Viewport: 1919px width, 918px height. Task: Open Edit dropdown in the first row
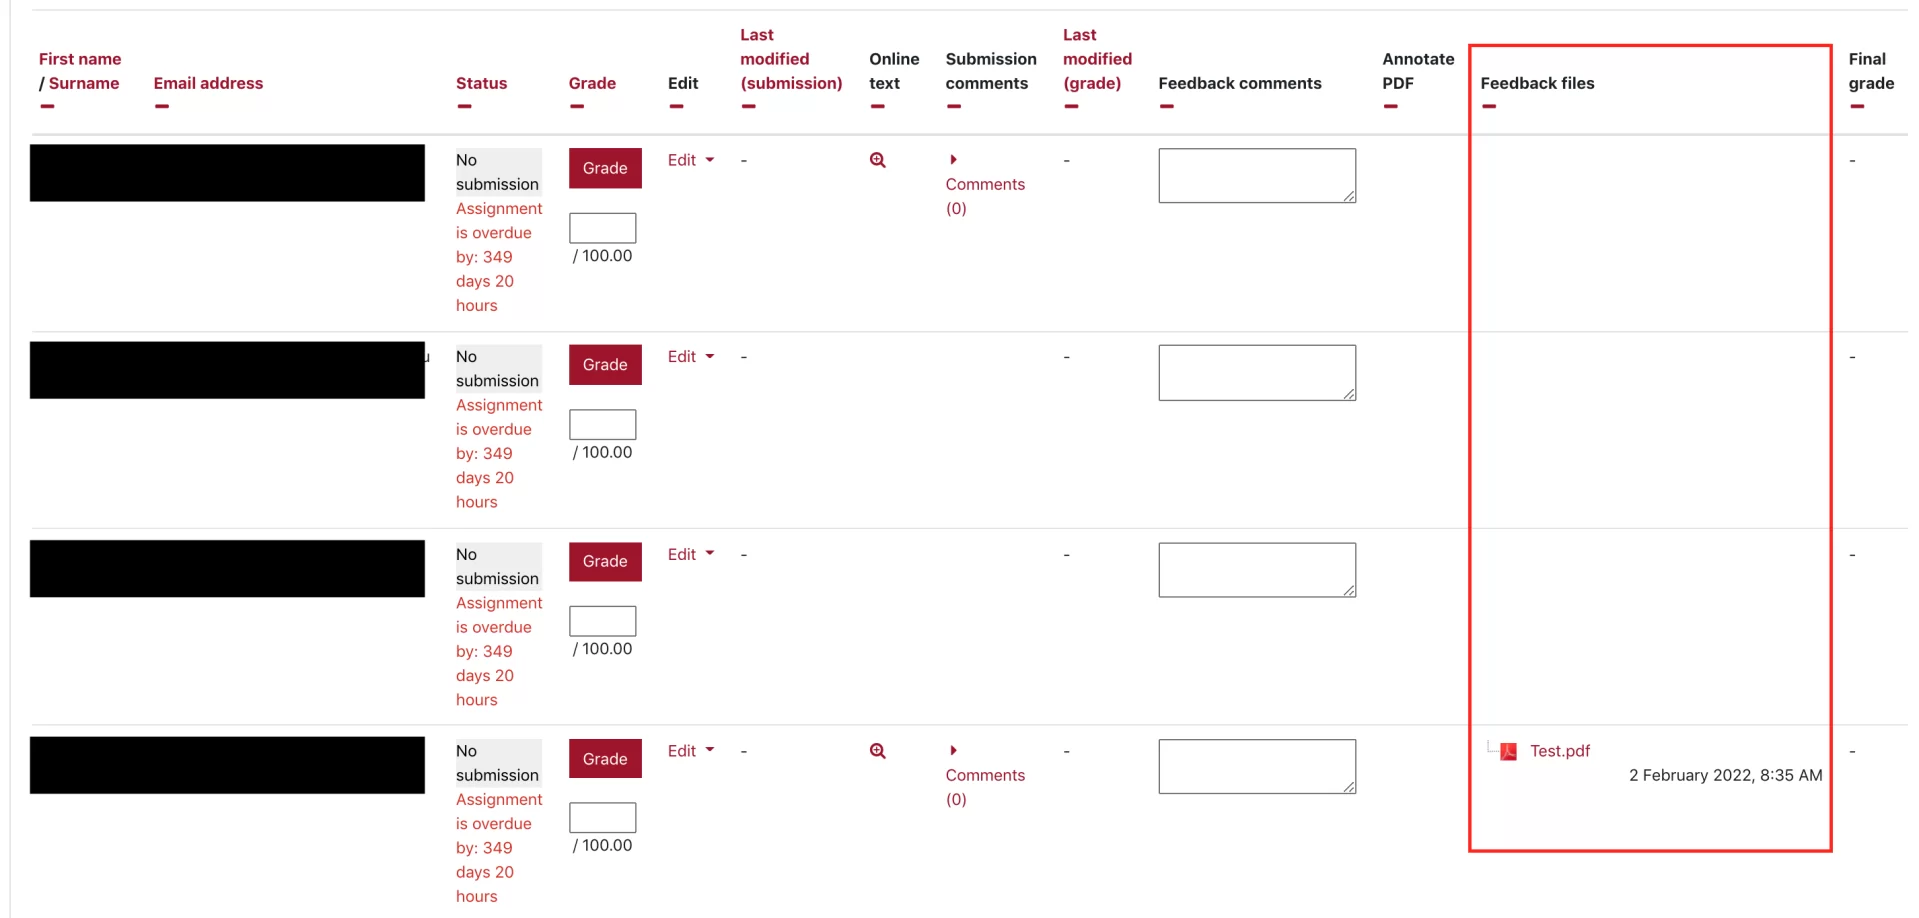pyautogui.click(x=691, y=160)
